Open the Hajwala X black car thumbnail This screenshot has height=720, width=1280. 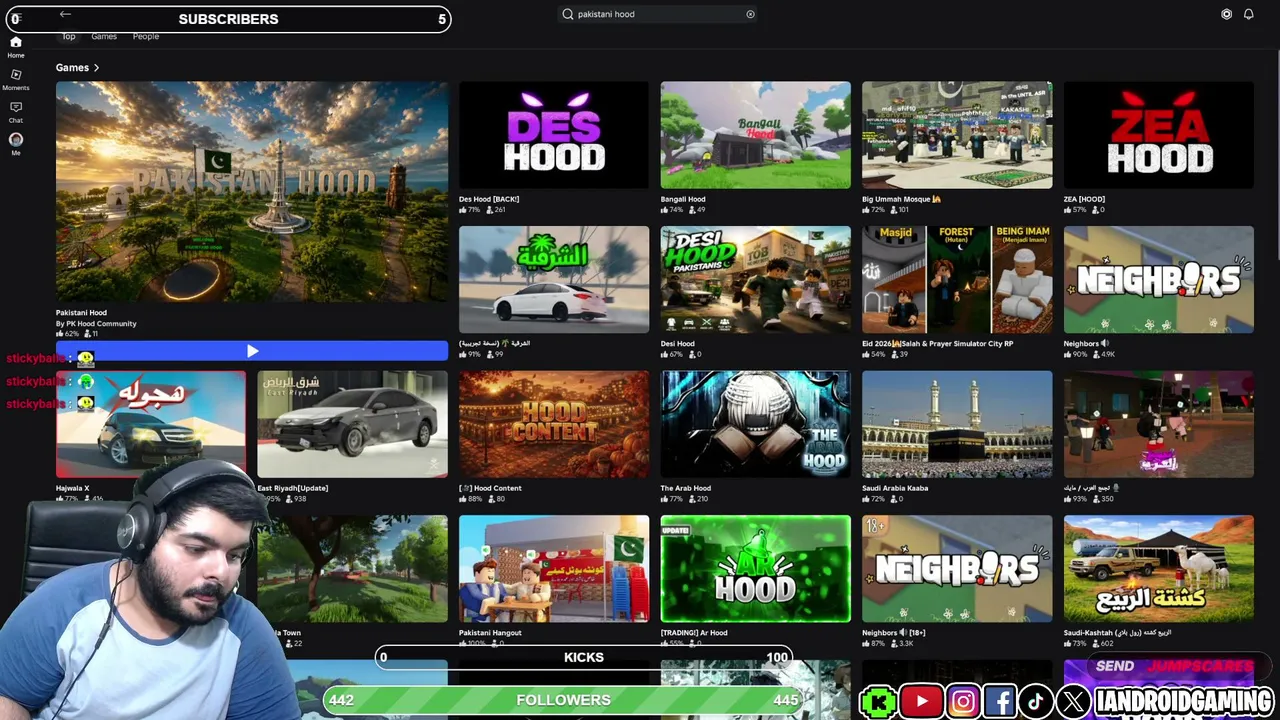point(151,424)
